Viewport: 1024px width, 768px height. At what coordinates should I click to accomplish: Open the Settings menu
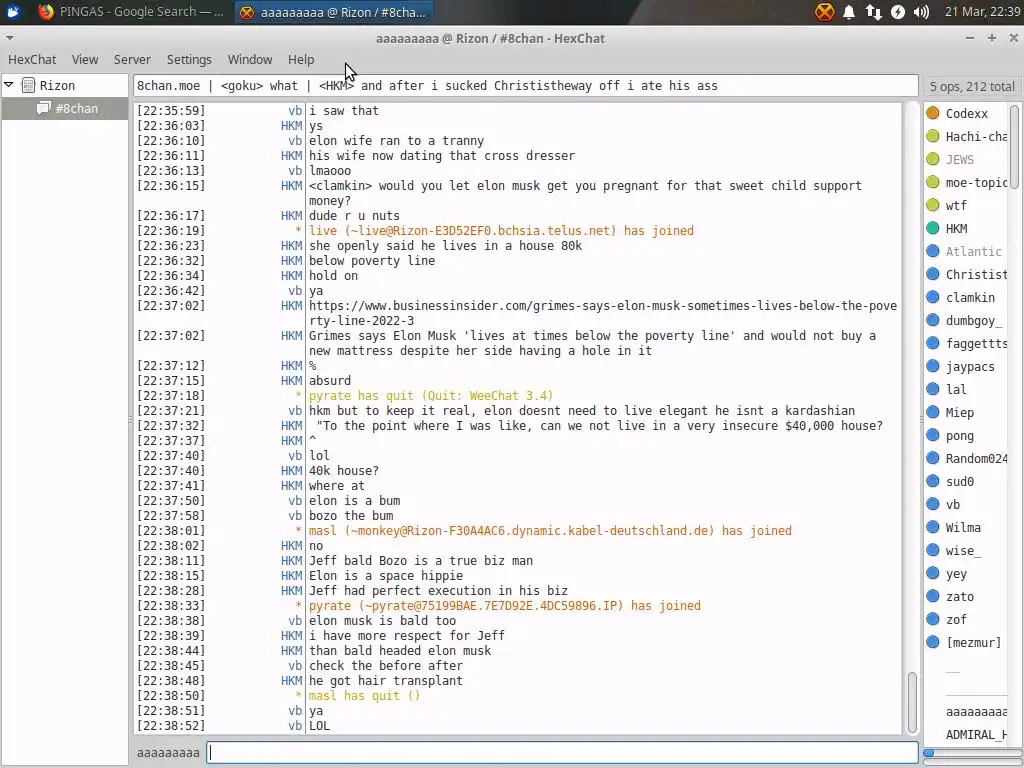tap(189, 59)
